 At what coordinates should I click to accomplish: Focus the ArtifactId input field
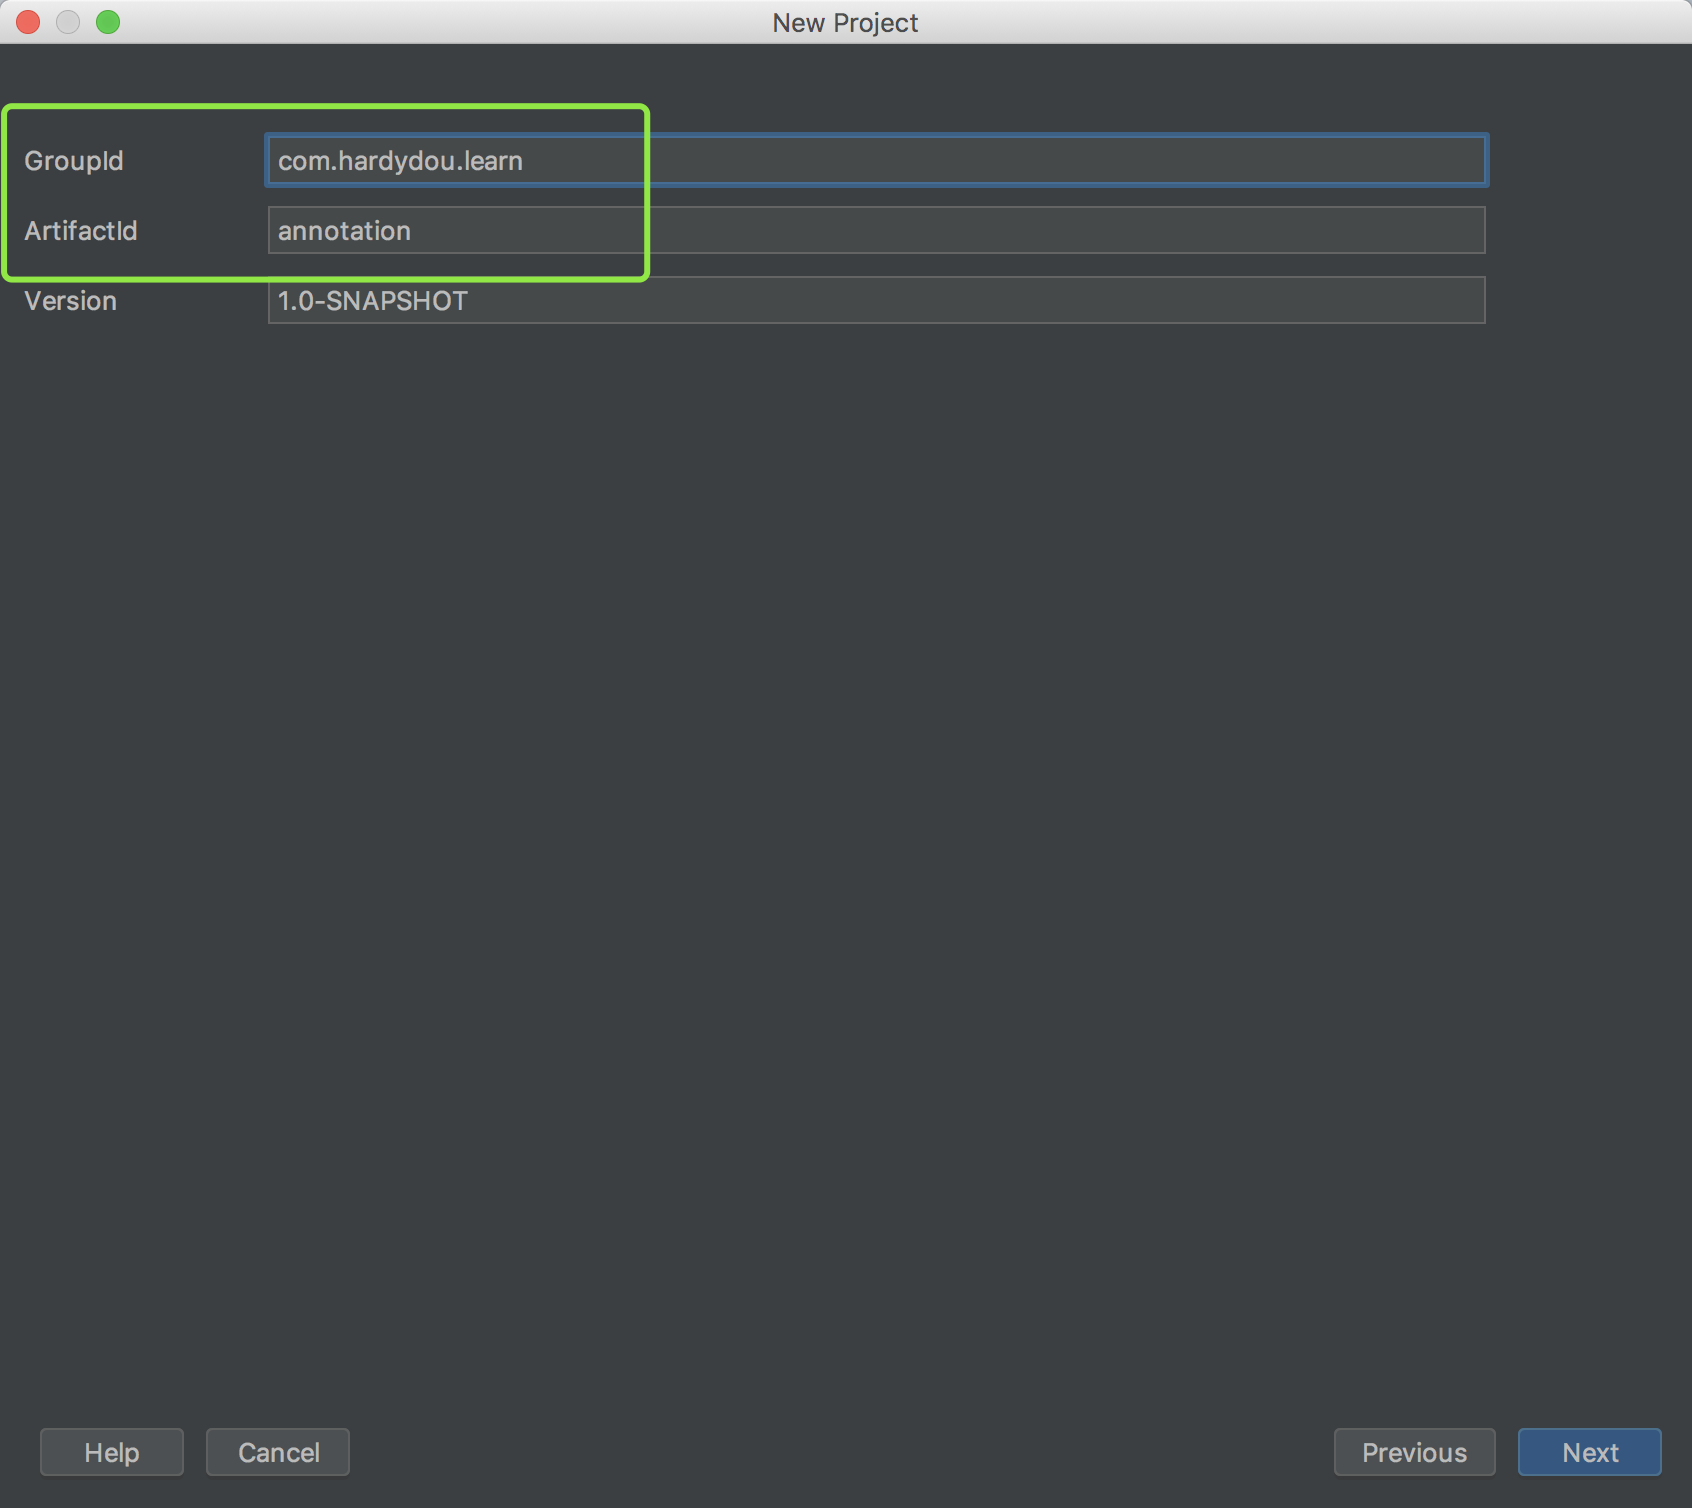pos(875,230)
